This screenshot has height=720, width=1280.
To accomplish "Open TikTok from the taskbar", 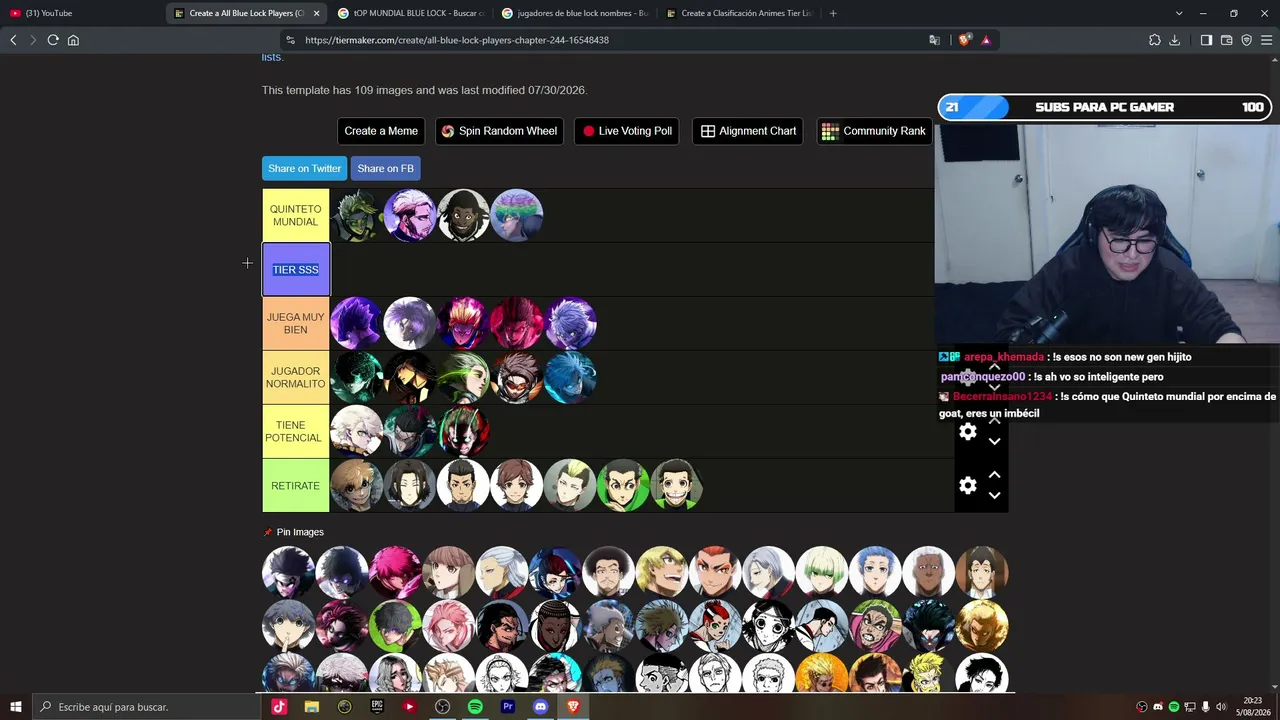I will pos(279,707).
